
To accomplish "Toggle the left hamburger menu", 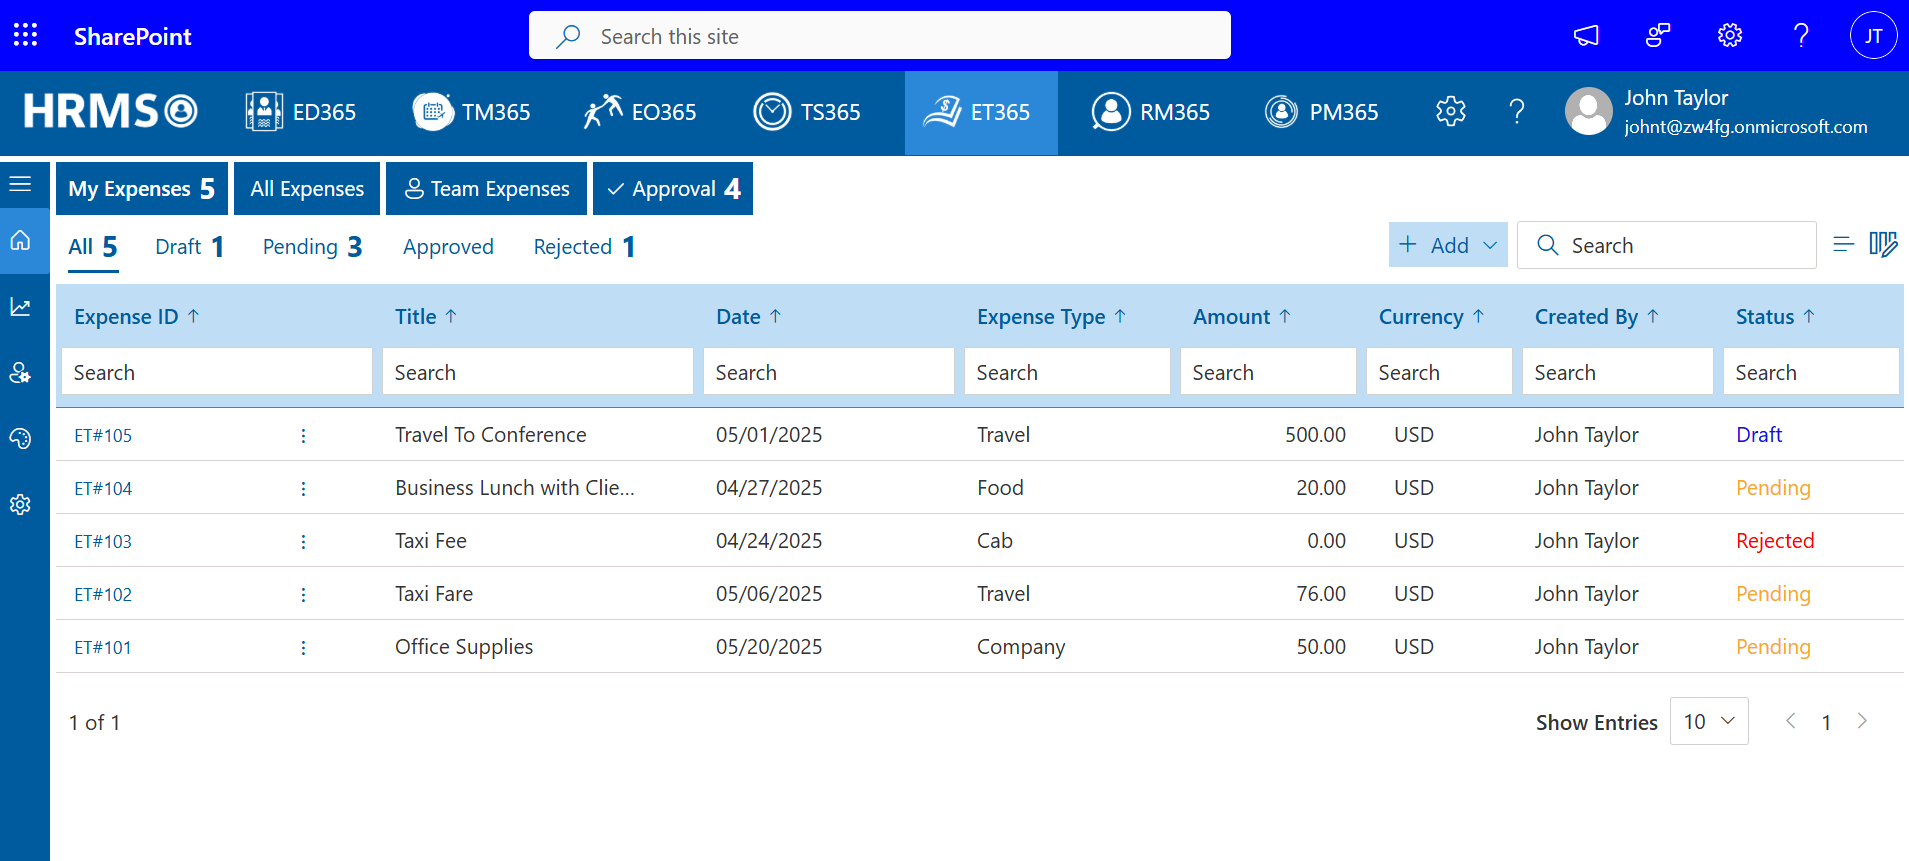I will (20, 184).
